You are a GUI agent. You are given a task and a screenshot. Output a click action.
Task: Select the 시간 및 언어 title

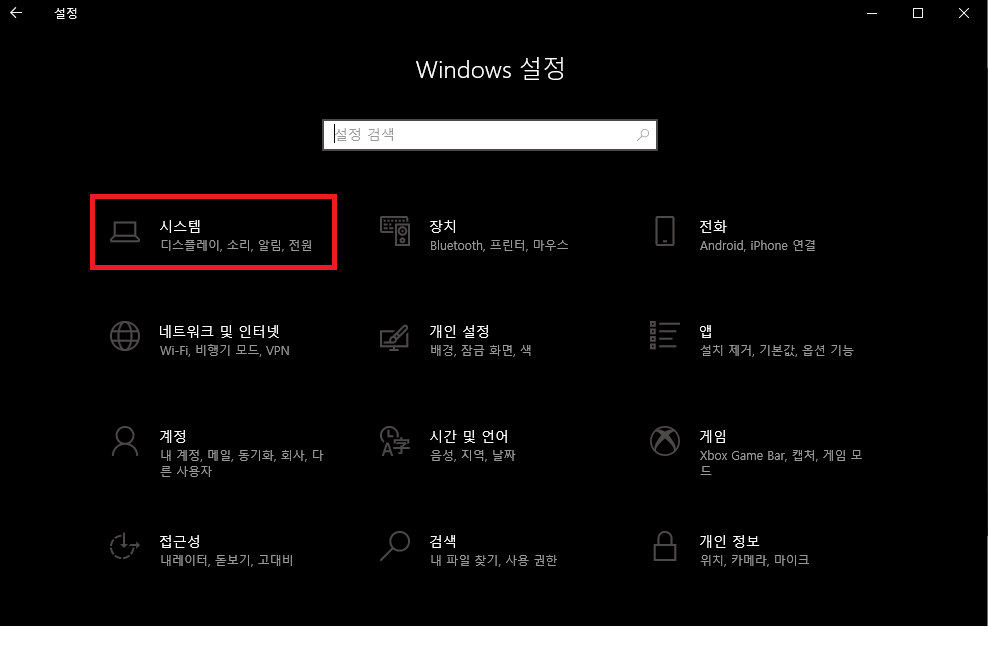click(469, 436)
